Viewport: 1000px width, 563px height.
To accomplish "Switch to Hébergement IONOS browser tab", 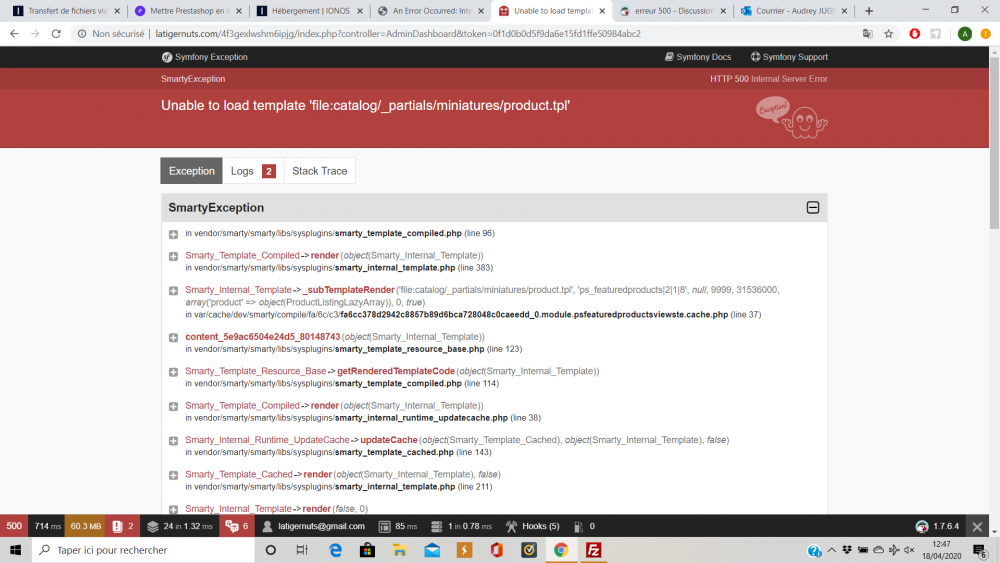I will tap(309, 11).
